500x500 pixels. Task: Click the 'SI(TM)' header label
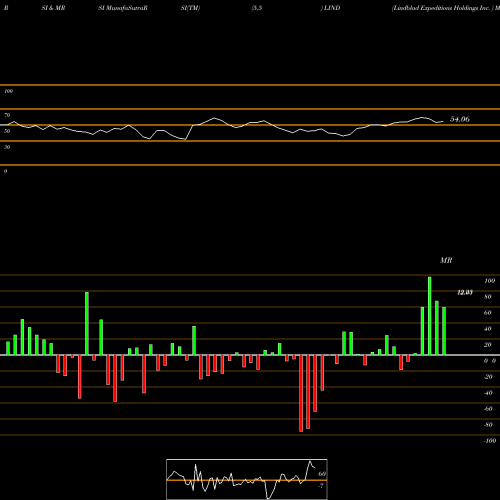(x=190, y=8)
